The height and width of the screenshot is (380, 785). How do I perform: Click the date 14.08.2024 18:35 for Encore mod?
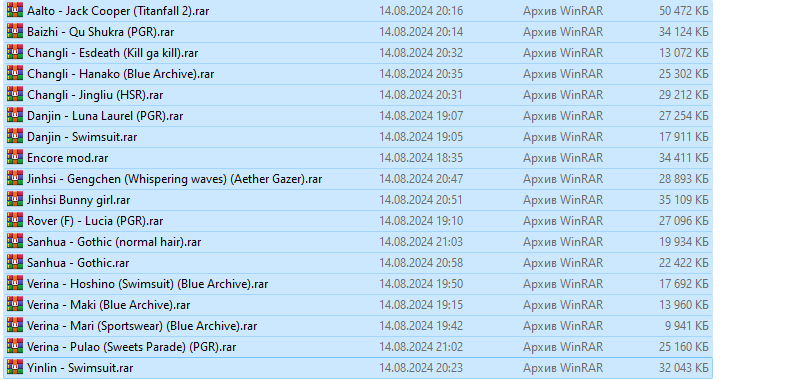point(421,158)
